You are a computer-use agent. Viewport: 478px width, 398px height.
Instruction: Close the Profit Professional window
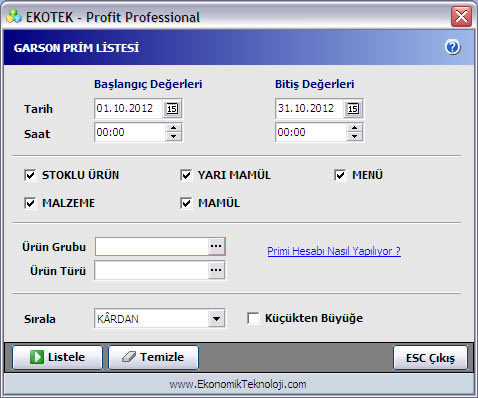pos(461,16)
